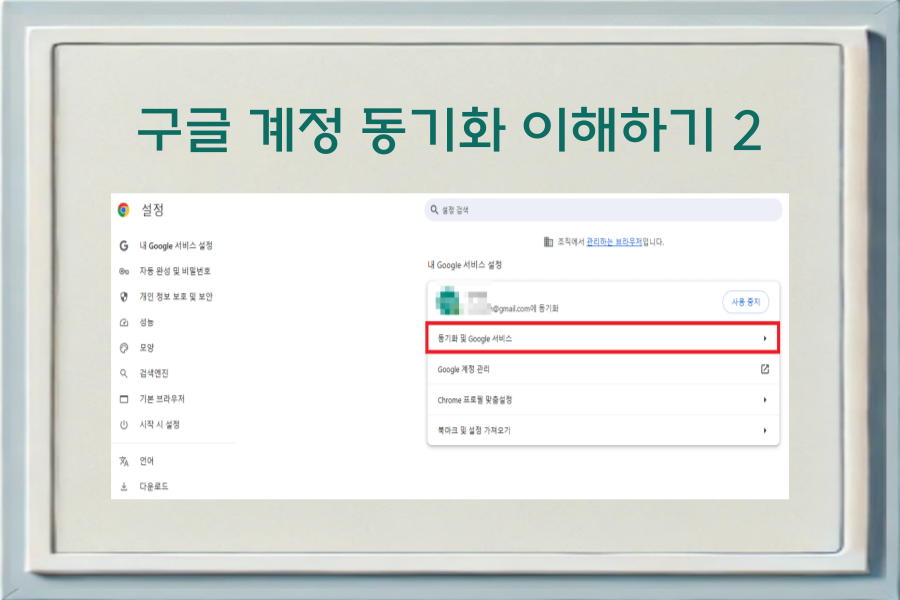Click the speedometer icon for 성능
Image resolution: width=900 pixels, height=600 pixels.
coord(123,323)
